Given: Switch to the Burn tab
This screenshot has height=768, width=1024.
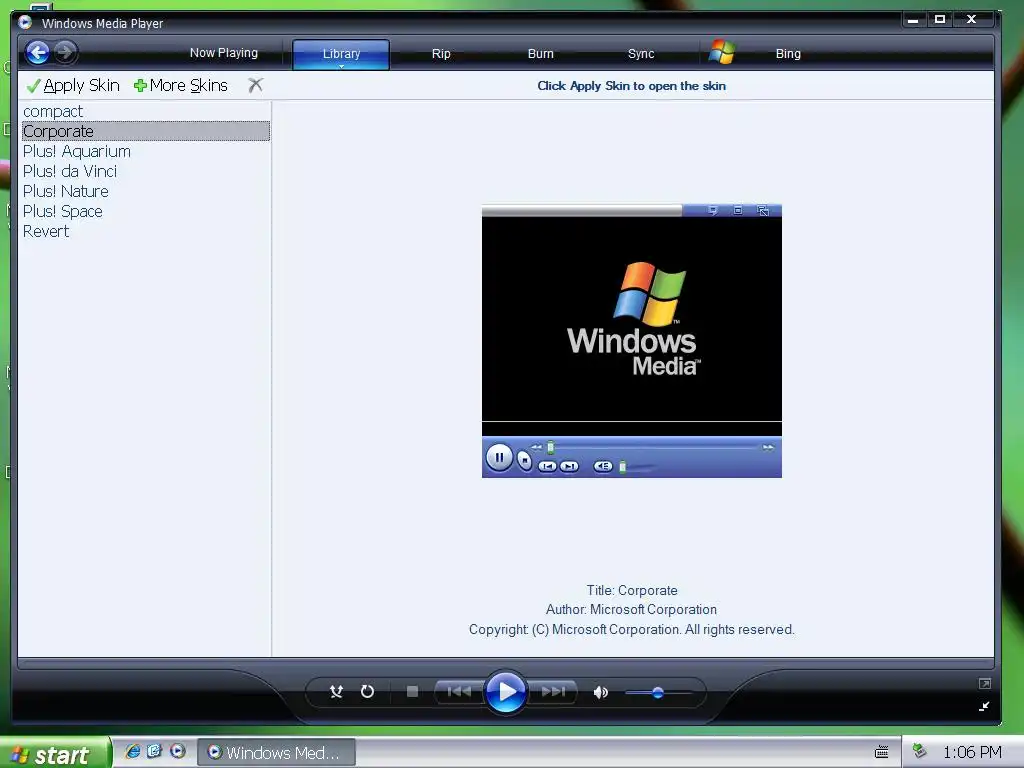Looking at the screenshot, I should 541,54.
